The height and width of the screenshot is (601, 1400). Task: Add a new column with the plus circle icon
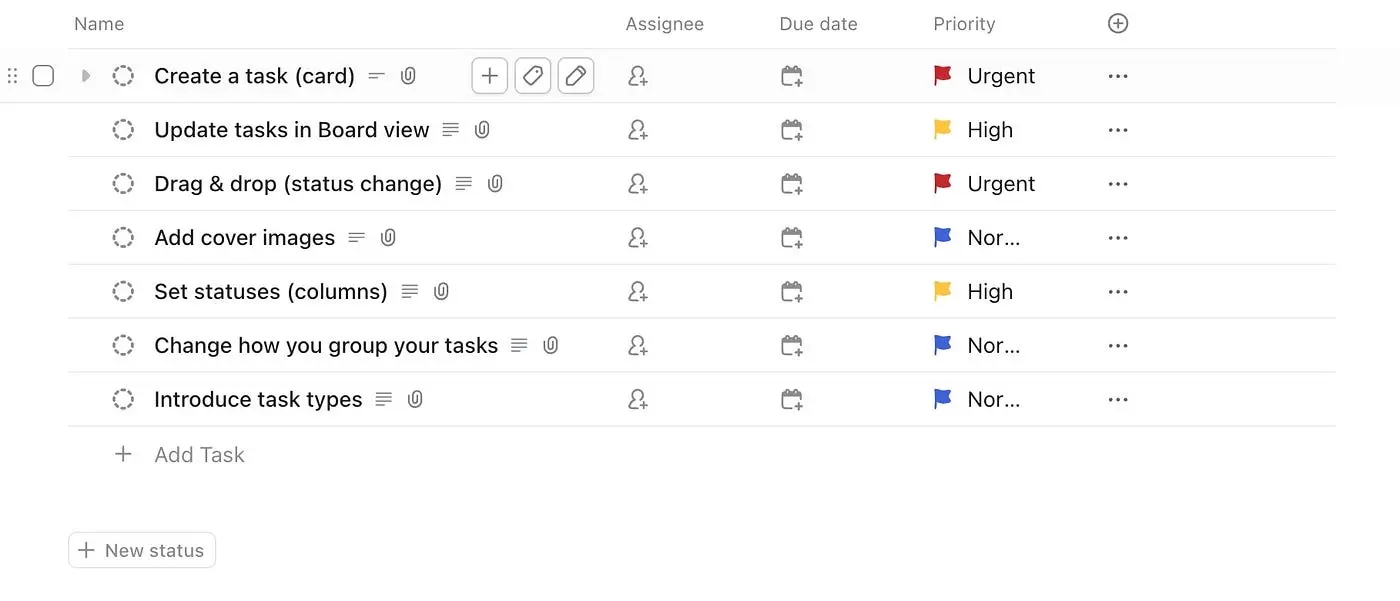(1118, 24)
